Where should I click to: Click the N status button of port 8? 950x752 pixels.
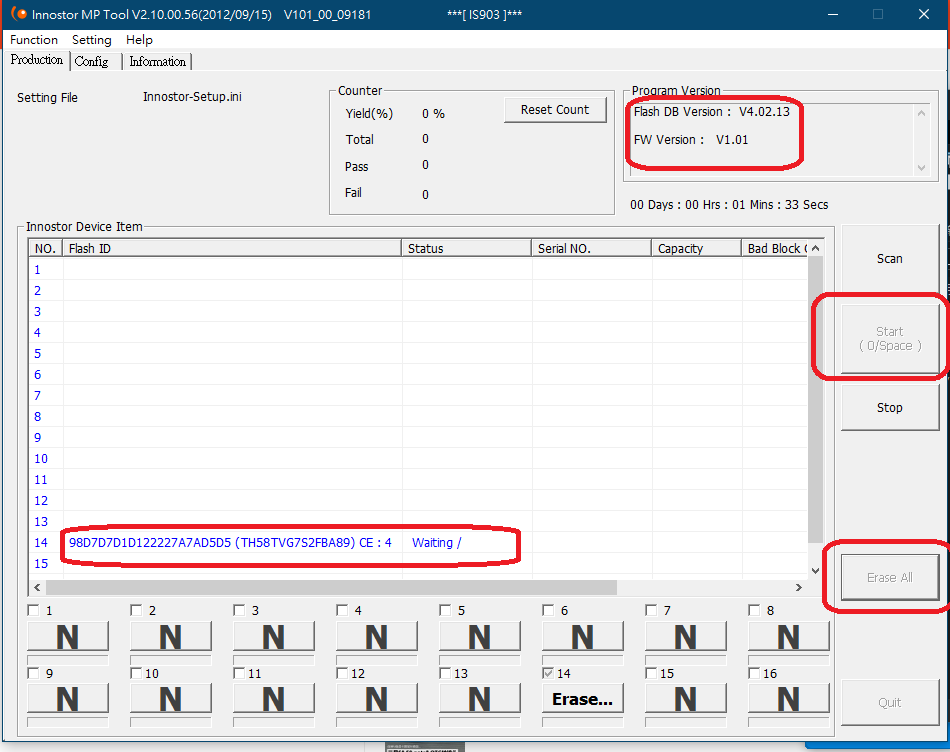789,636
